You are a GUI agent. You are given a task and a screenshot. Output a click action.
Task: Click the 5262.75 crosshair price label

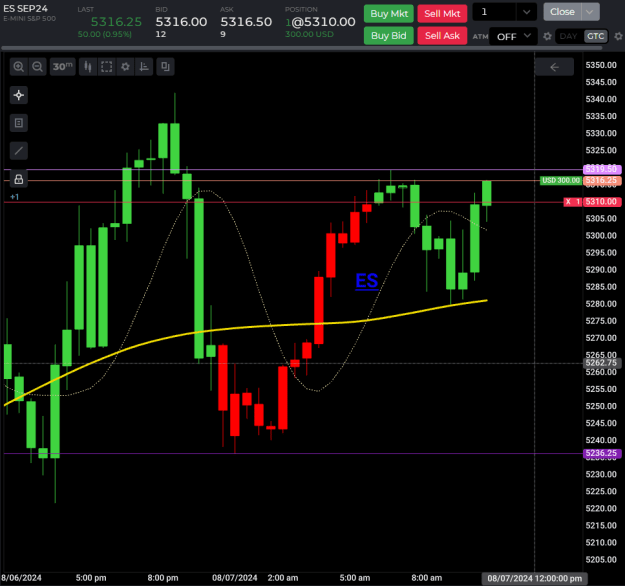tap(602, 363)
